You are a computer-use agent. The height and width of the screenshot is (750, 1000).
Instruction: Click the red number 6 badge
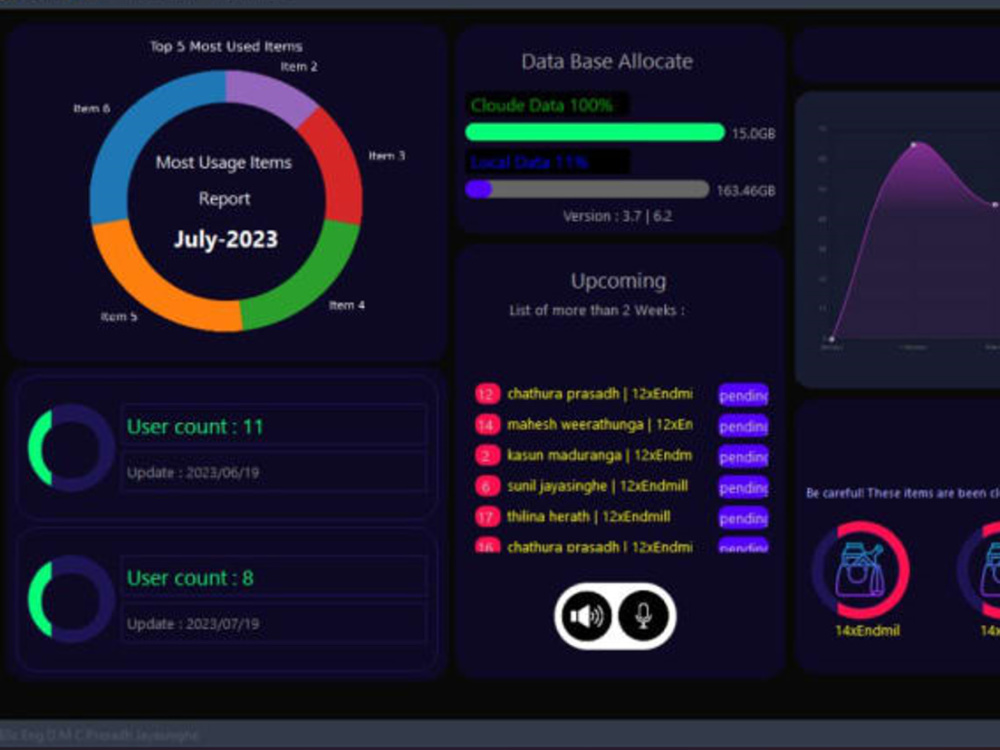click(487, 486)
